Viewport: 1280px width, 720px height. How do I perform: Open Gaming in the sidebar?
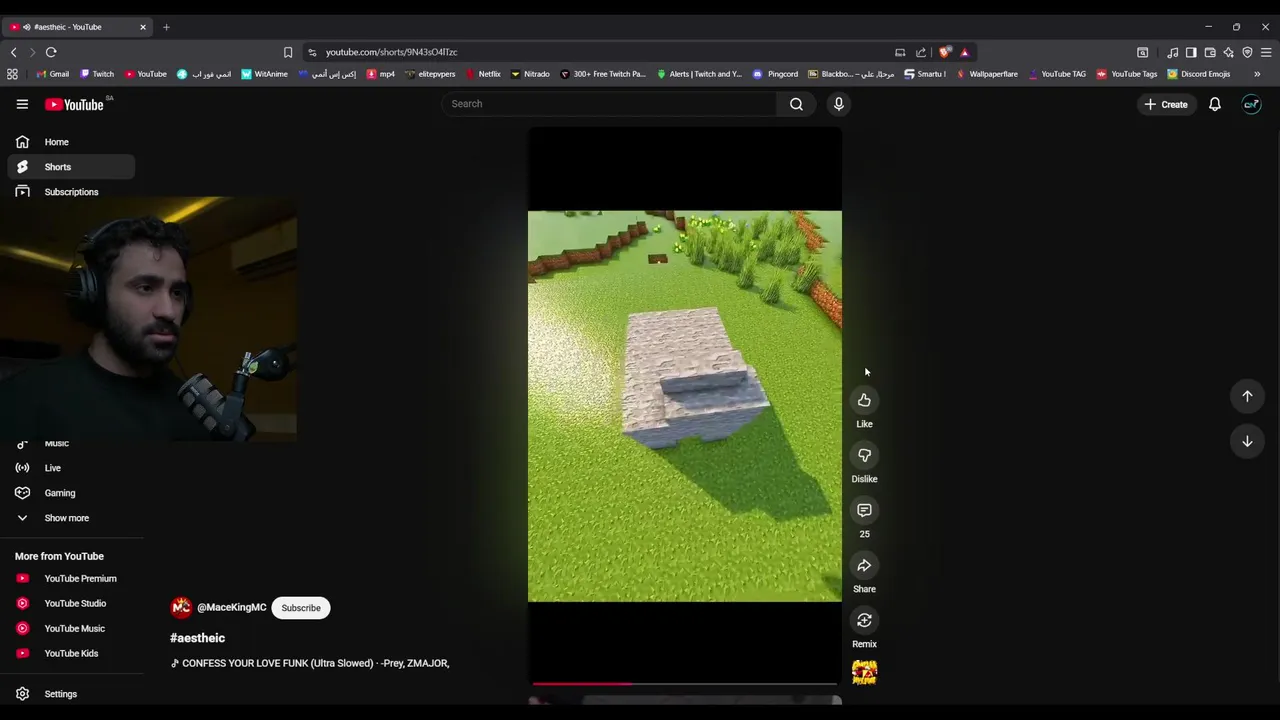click(x=71, y=493)
